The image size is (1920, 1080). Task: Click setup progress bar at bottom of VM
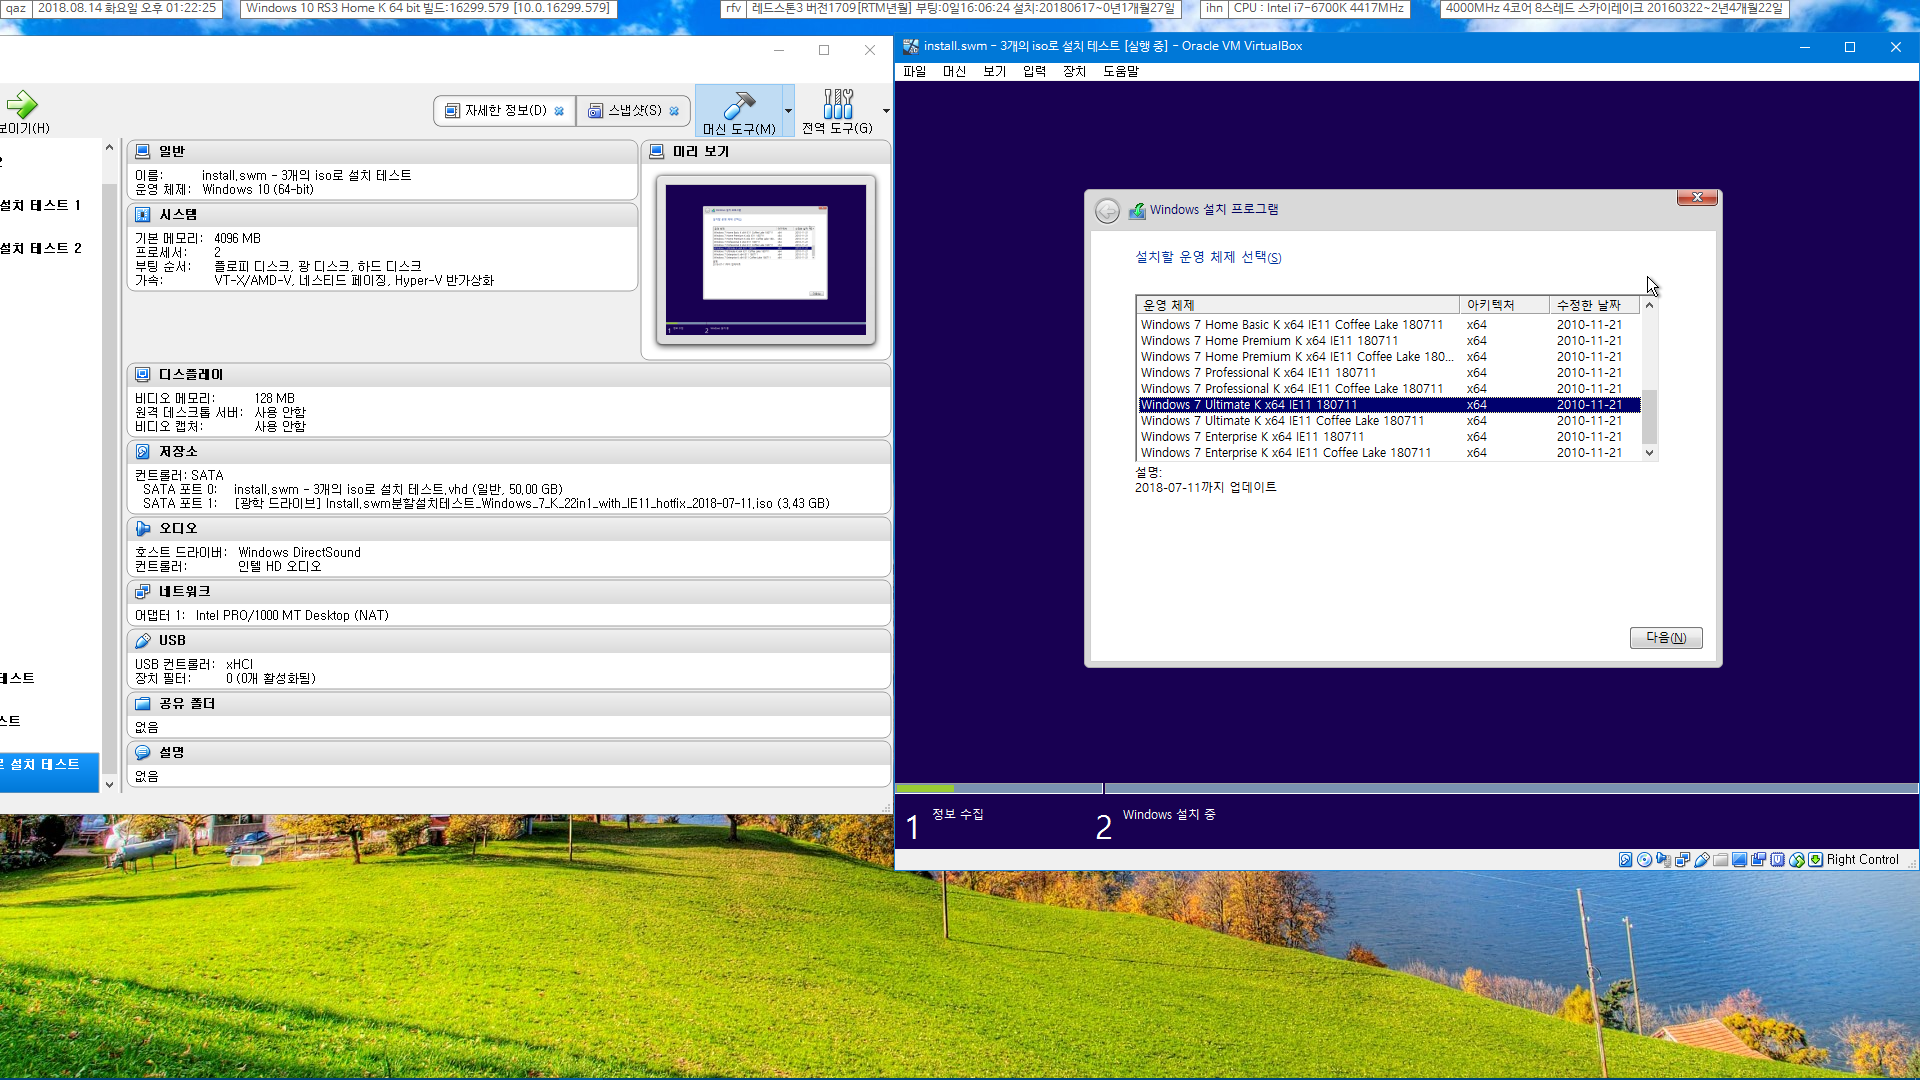(x=1407, y=789)
